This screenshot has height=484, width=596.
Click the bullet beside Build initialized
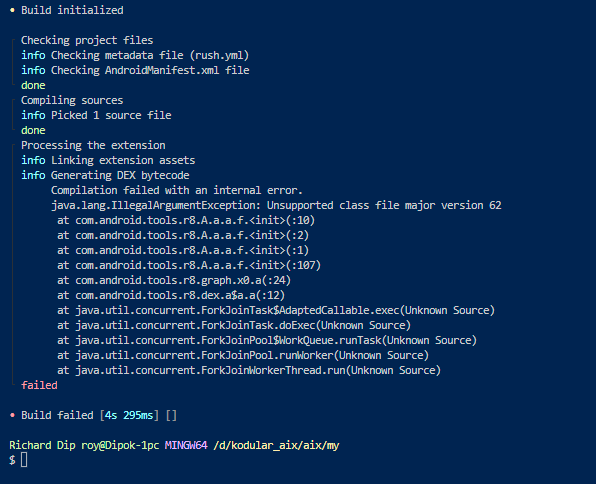[12, 10]
